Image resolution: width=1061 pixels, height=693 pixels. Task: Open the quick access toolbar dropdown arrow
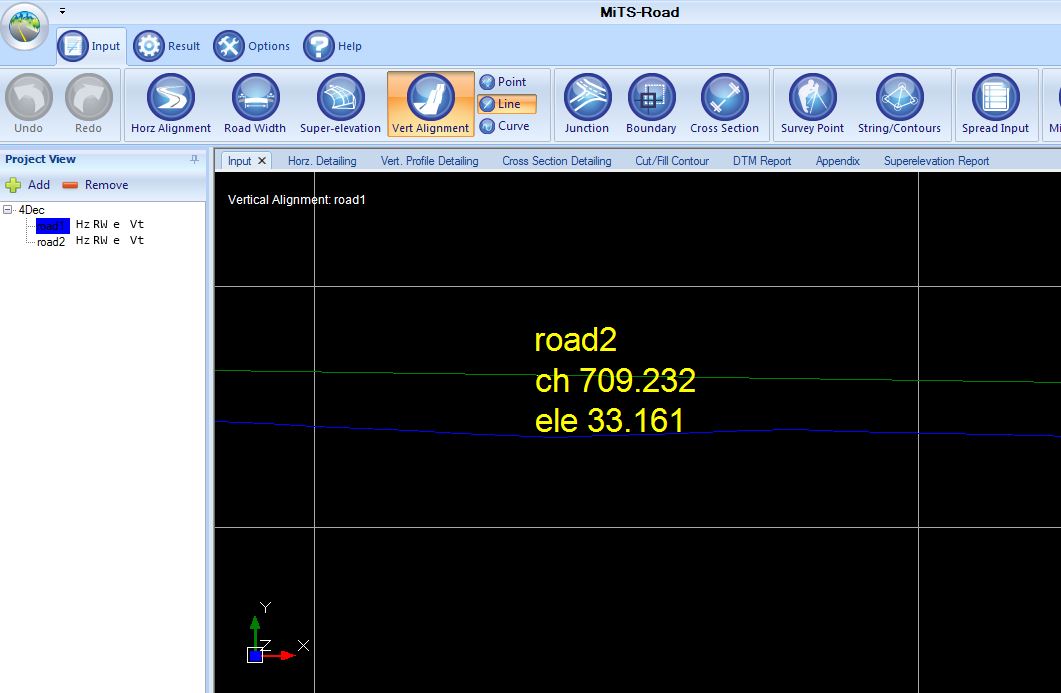click(62, 11)
